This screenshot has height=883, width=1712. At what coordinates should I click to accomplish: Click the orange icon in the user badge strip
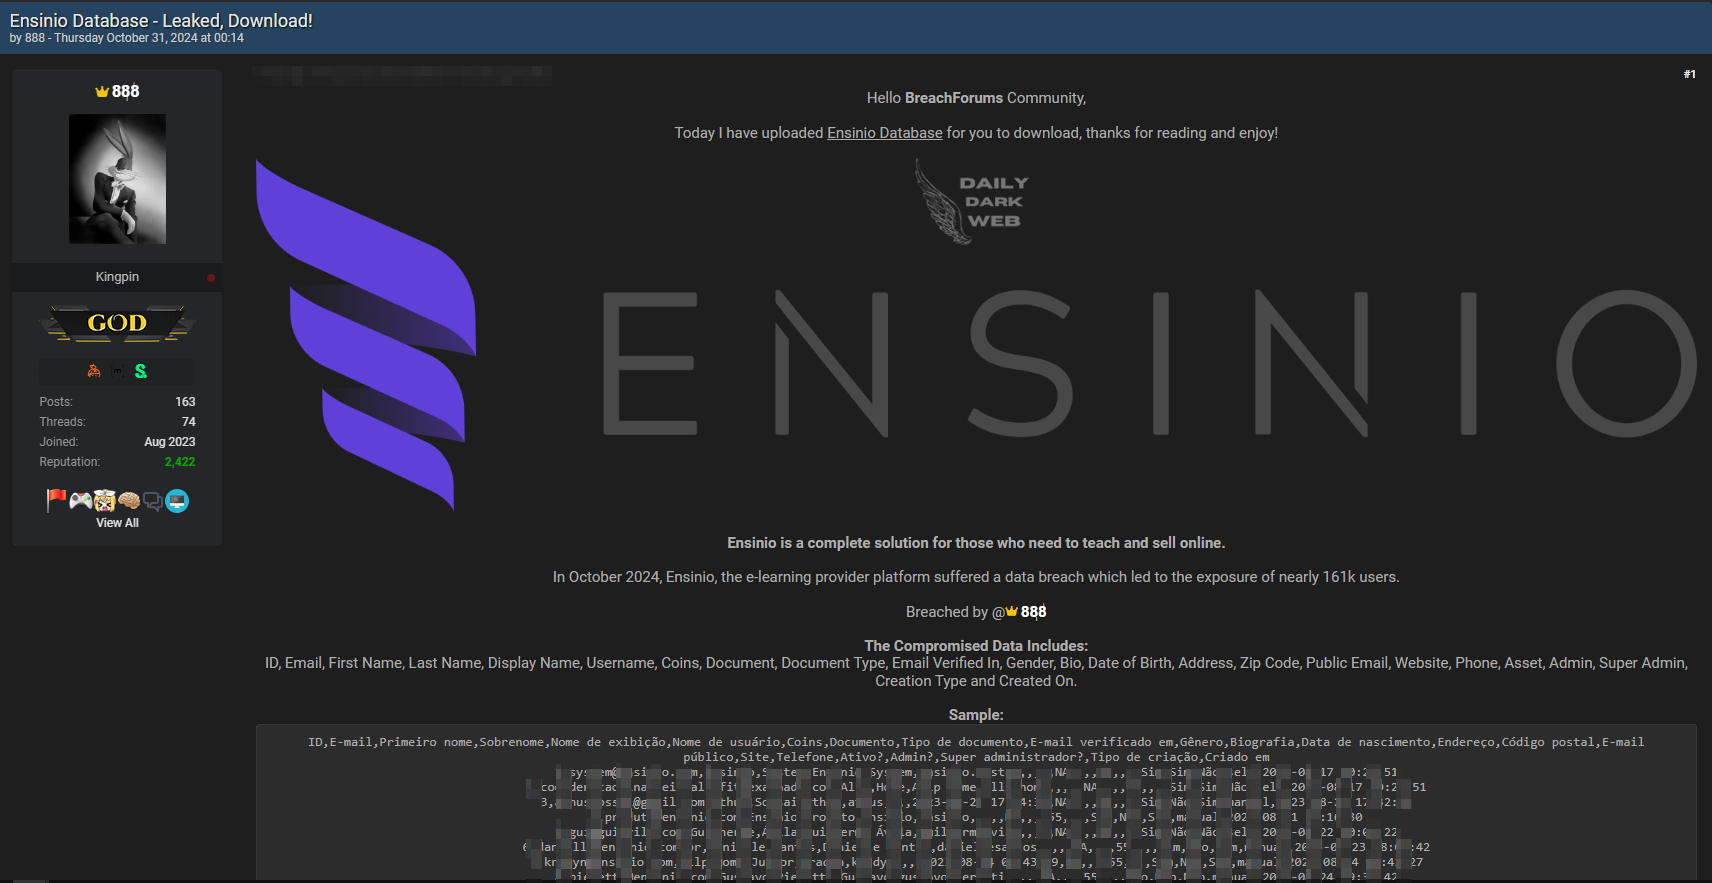[94, 371]
